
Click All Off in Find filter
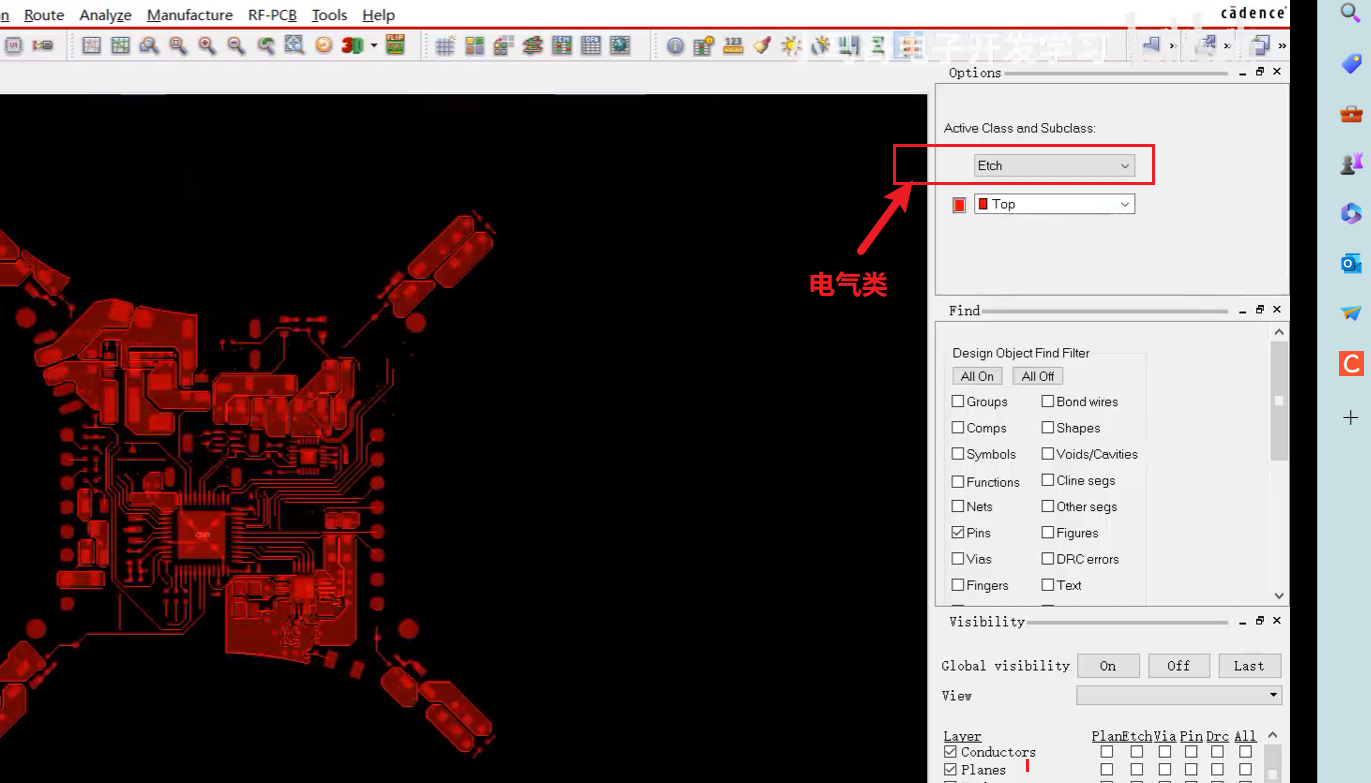click(x=1038, y=376)
